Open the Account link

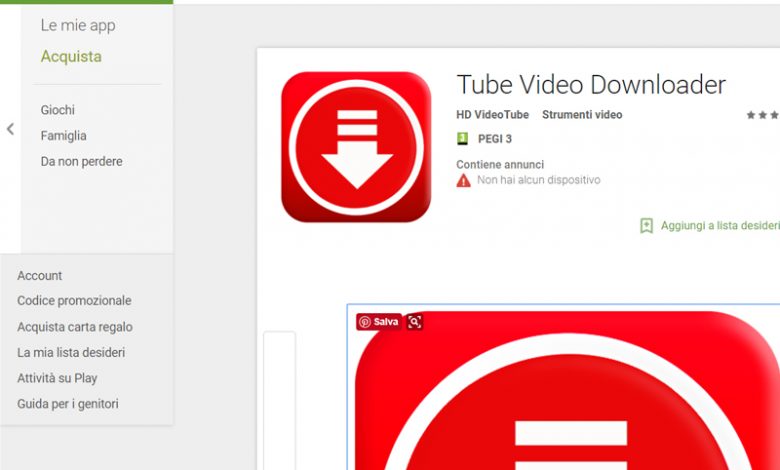coord(40,276)
